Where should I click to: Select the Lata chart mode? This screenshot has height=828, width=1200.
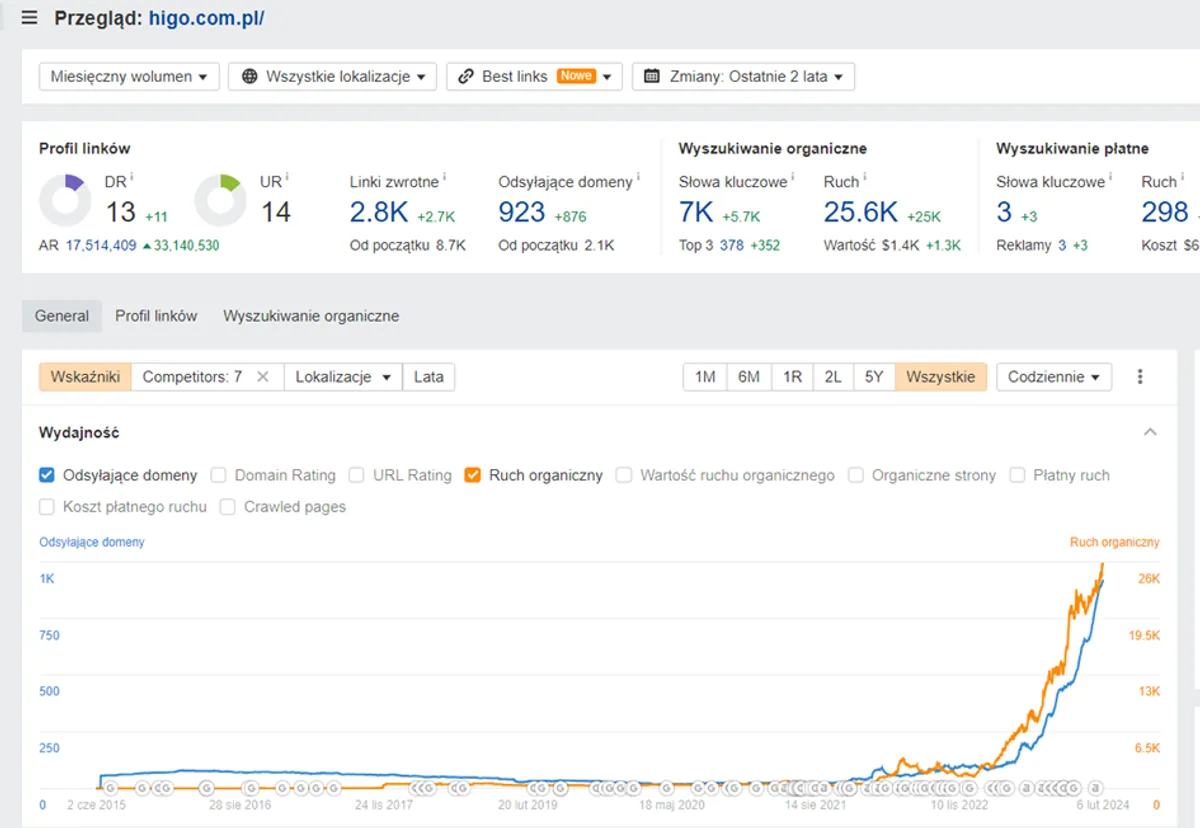pos(429,377)
